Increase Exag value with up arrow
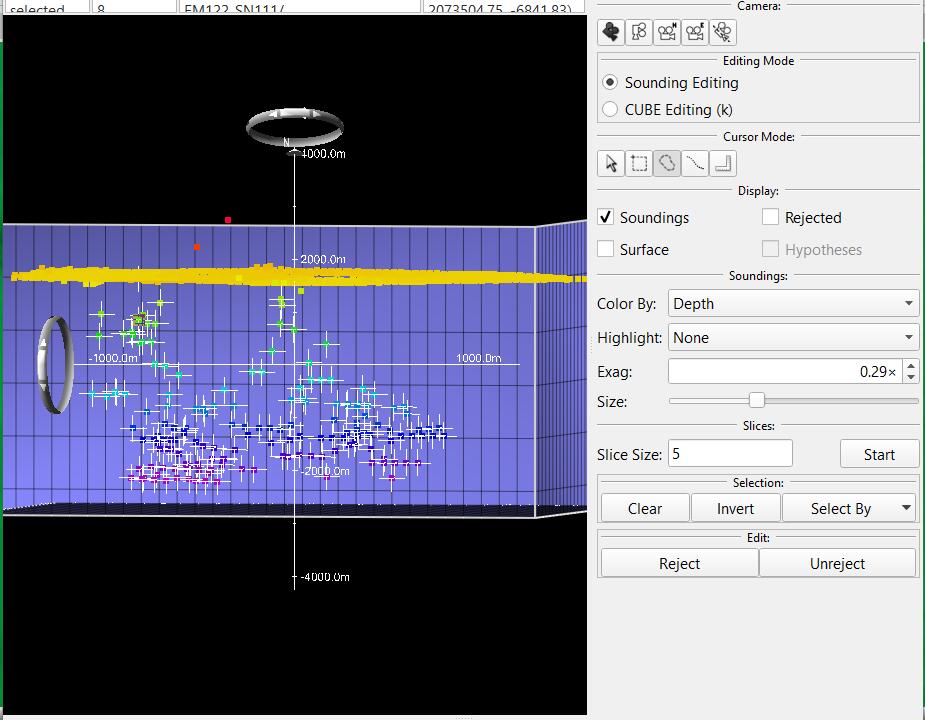The width and height of the screenshot is (925, 720). click(x=911, y=366)
